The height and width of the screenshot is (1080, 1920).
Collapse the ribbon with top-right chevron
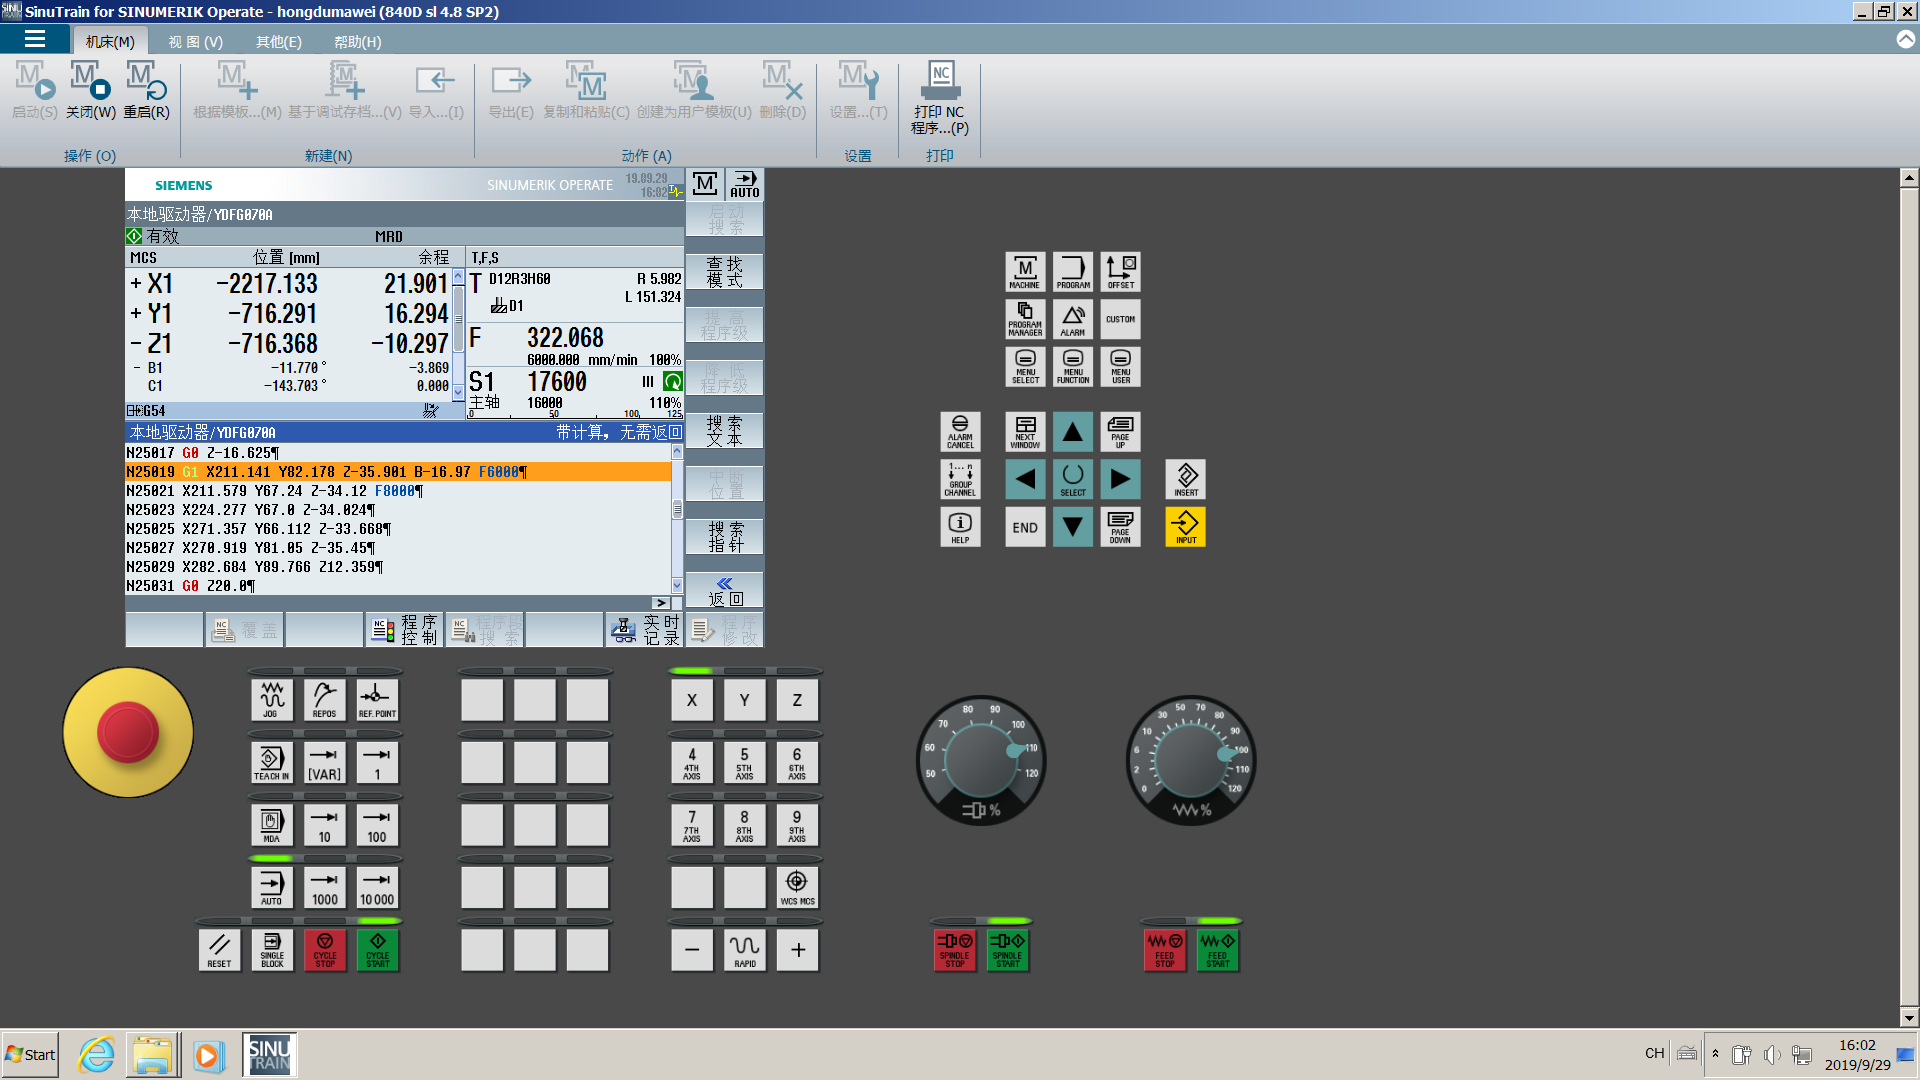point(1905,40)
